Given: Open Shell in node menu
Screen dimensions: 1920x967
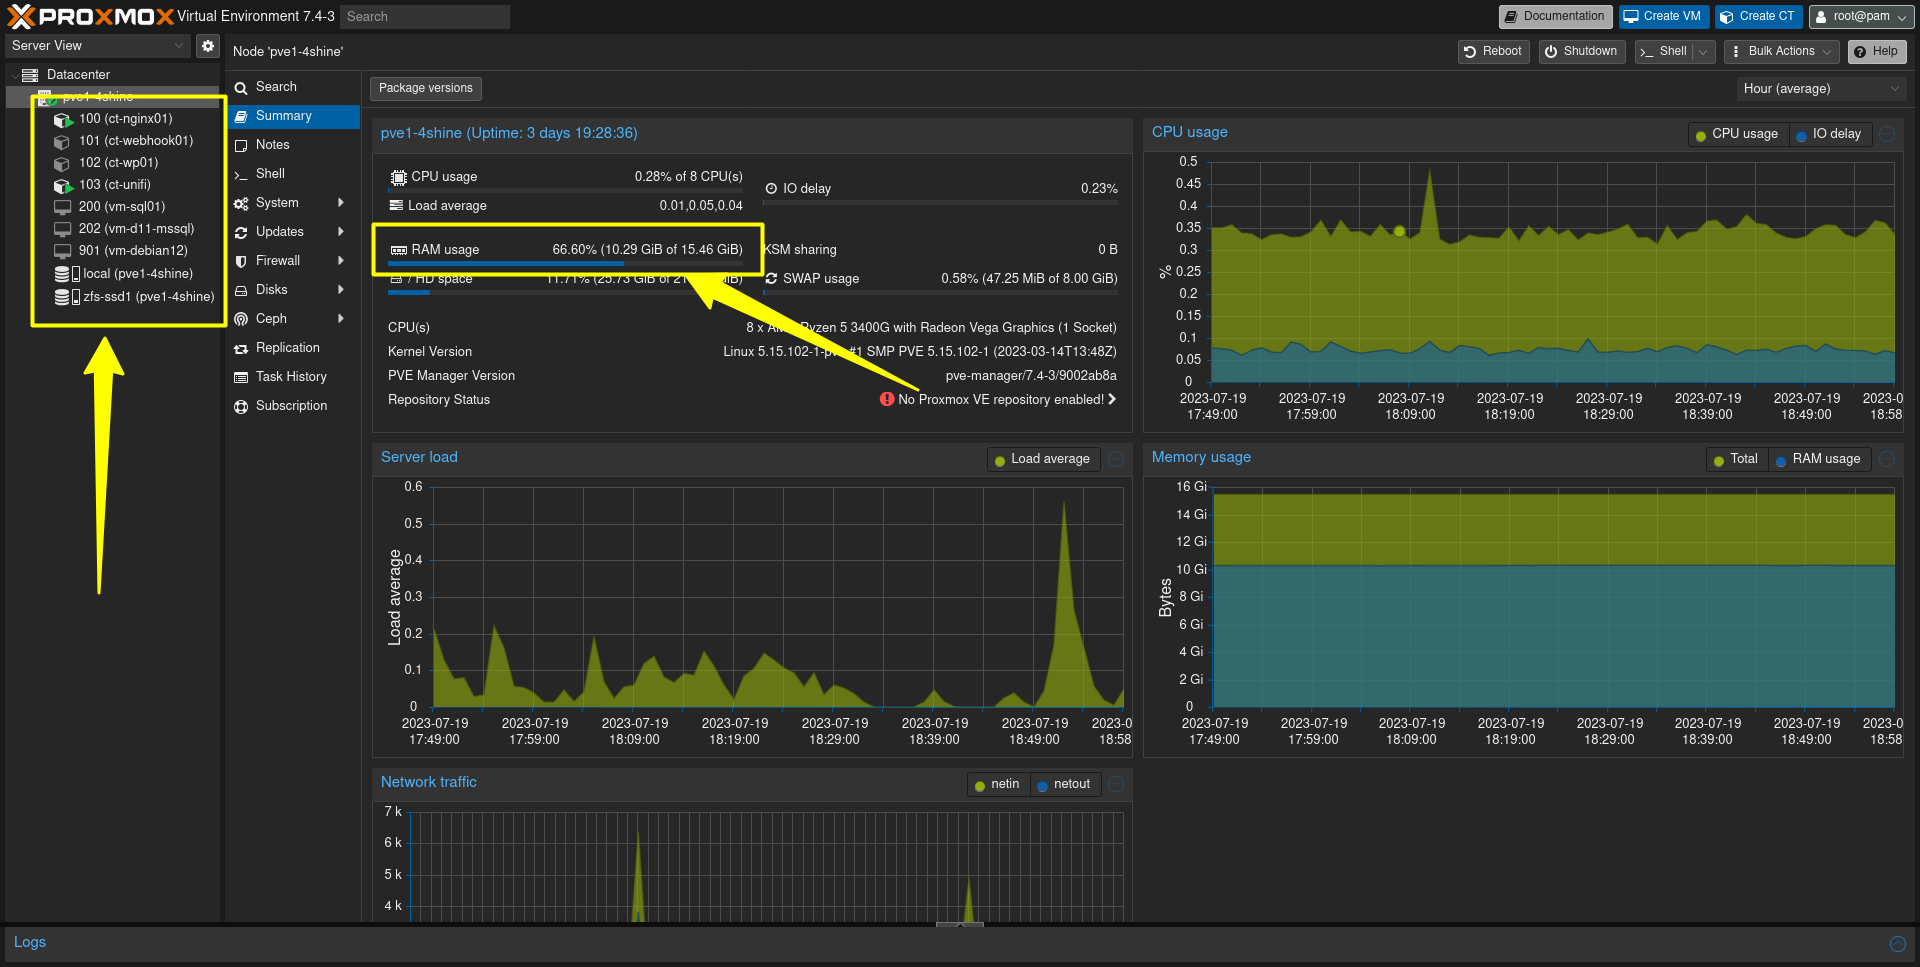Looking at the screenshot, I should pos(293,174).
